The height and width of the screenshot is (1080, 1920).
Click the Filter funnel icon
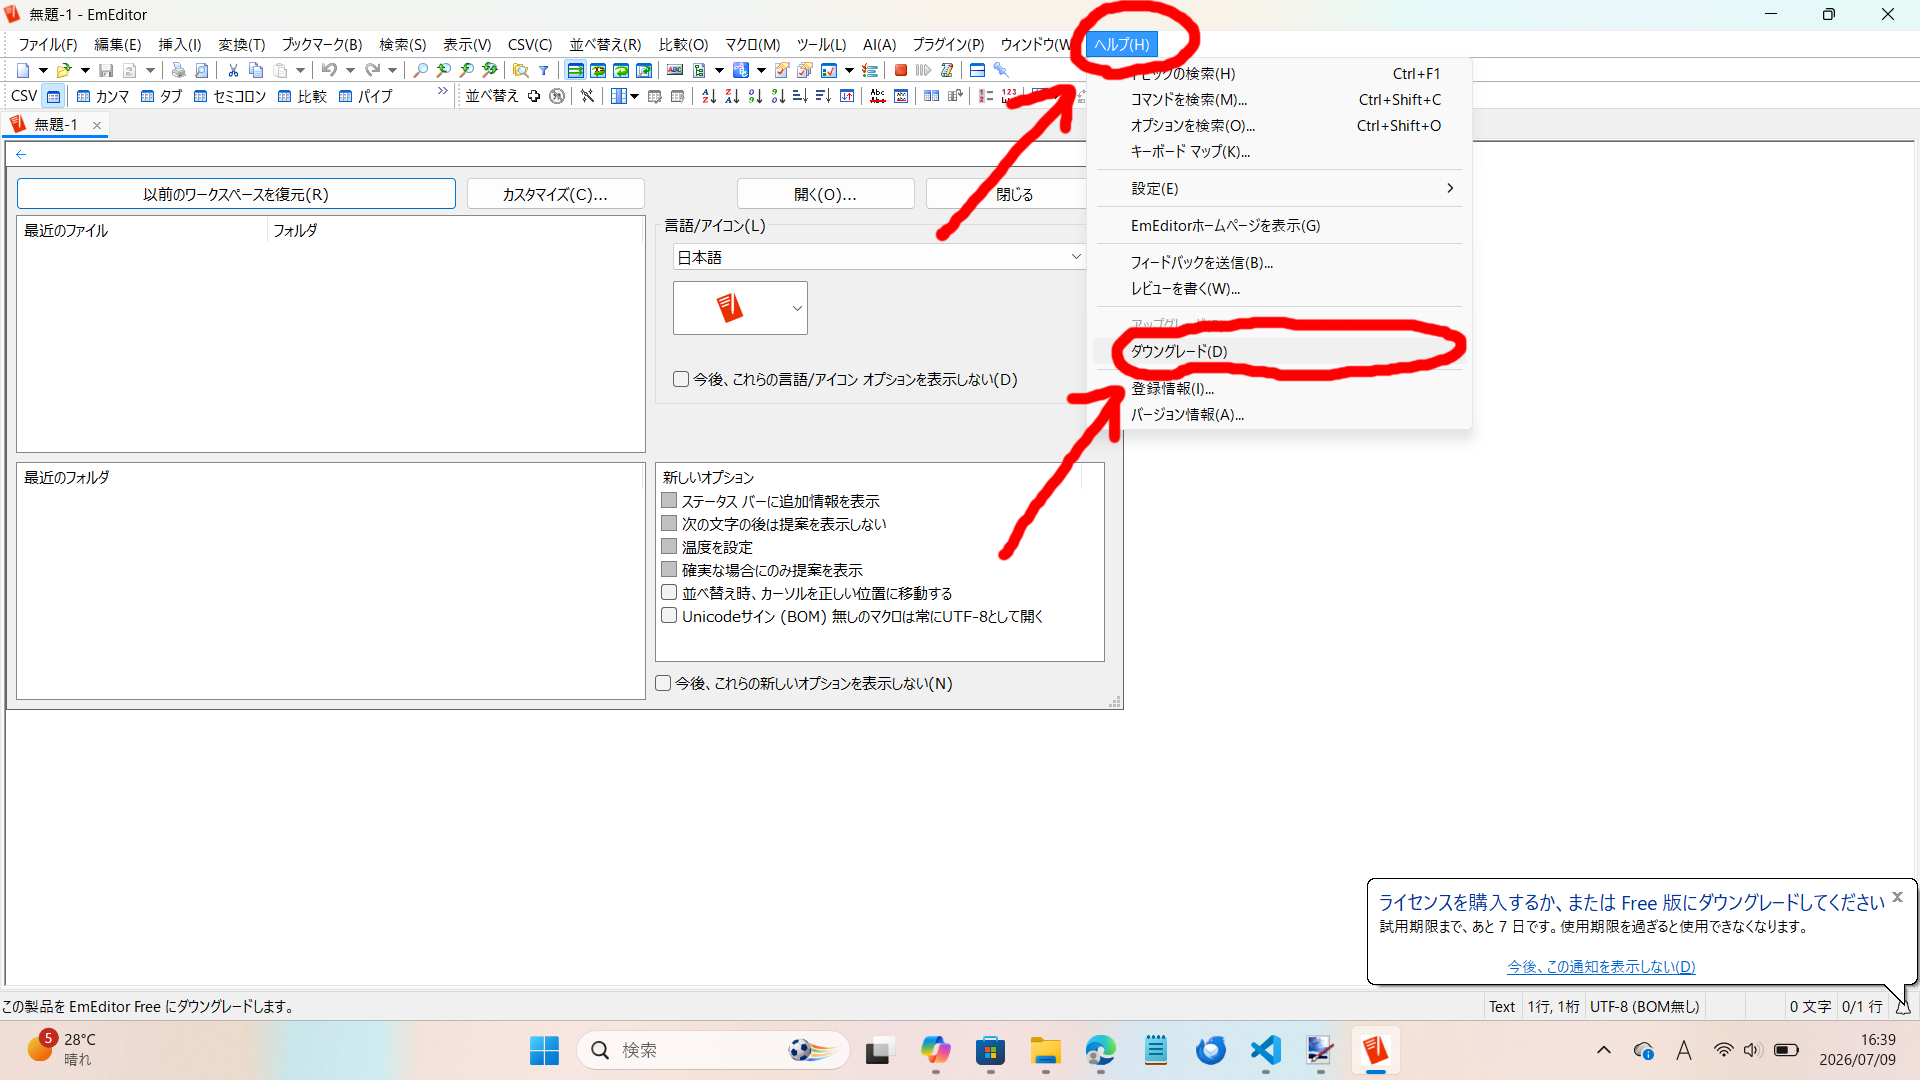544,70
